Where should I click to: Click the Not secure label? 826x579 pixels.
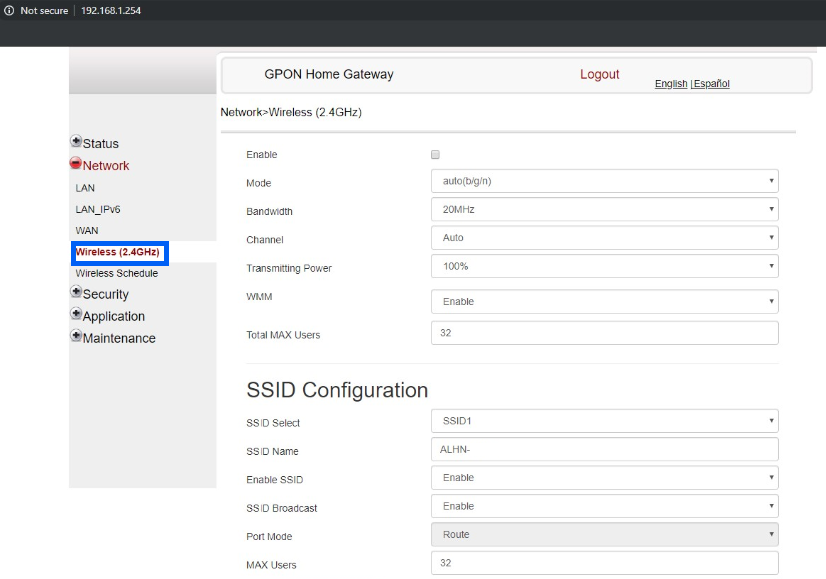pyautogui.click(x=44, y=11)
